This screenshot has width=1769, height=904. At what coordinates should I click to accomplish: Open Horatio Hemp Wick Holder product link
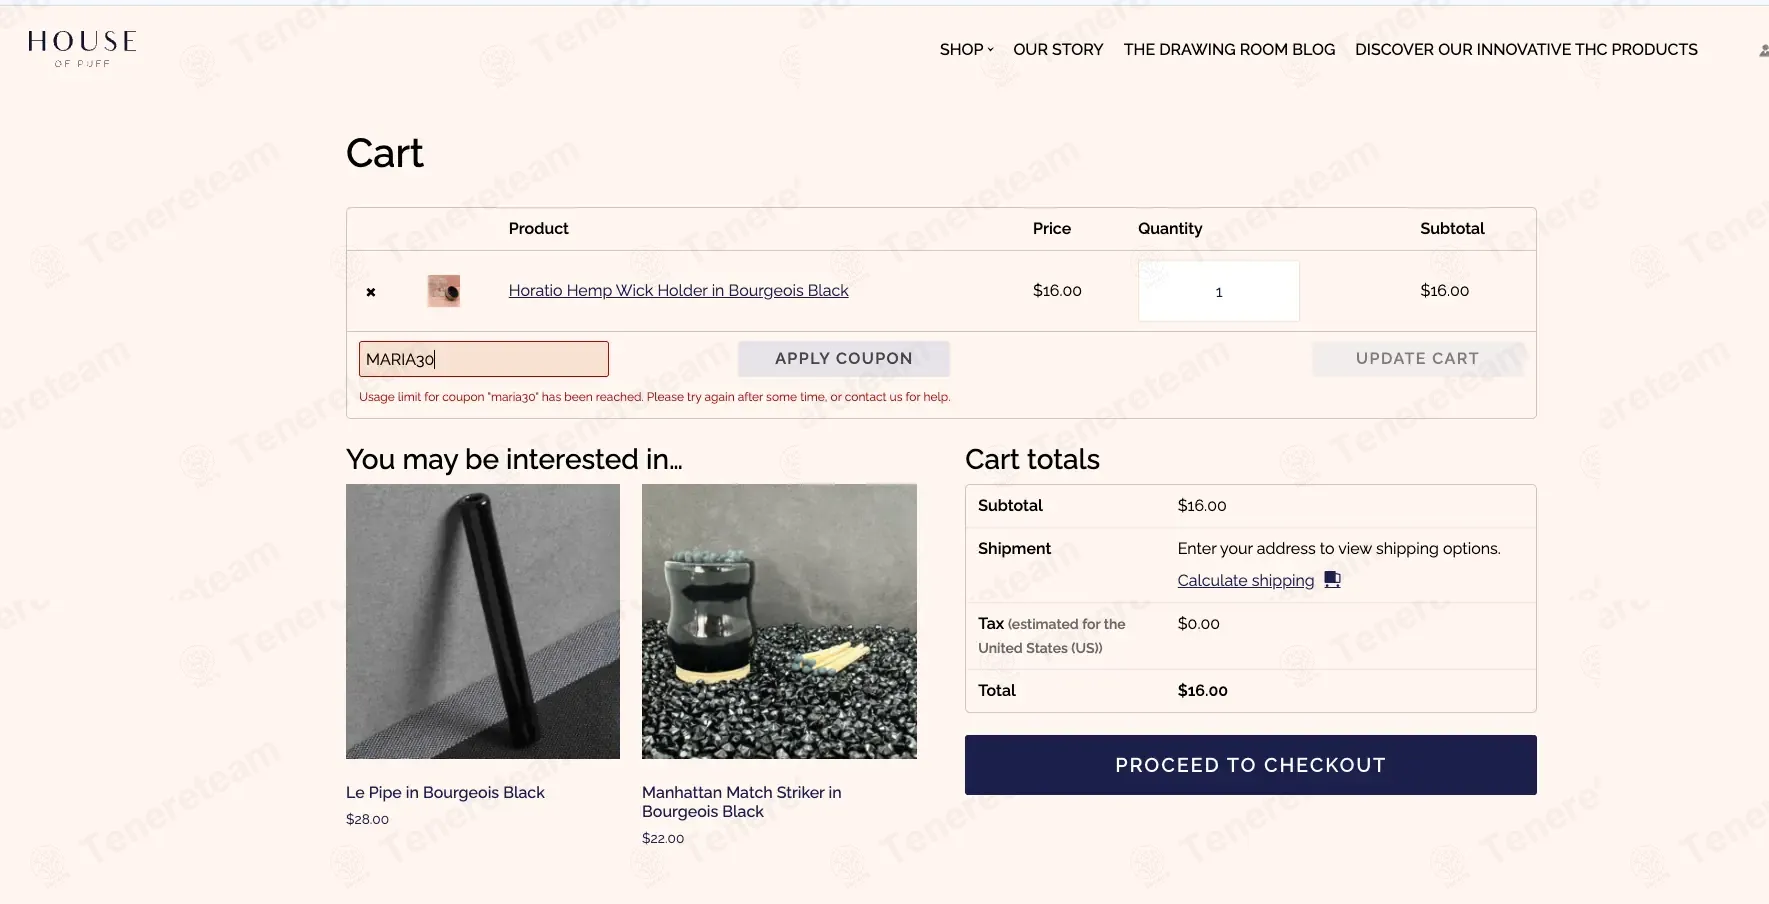click(x=678, y=290)
